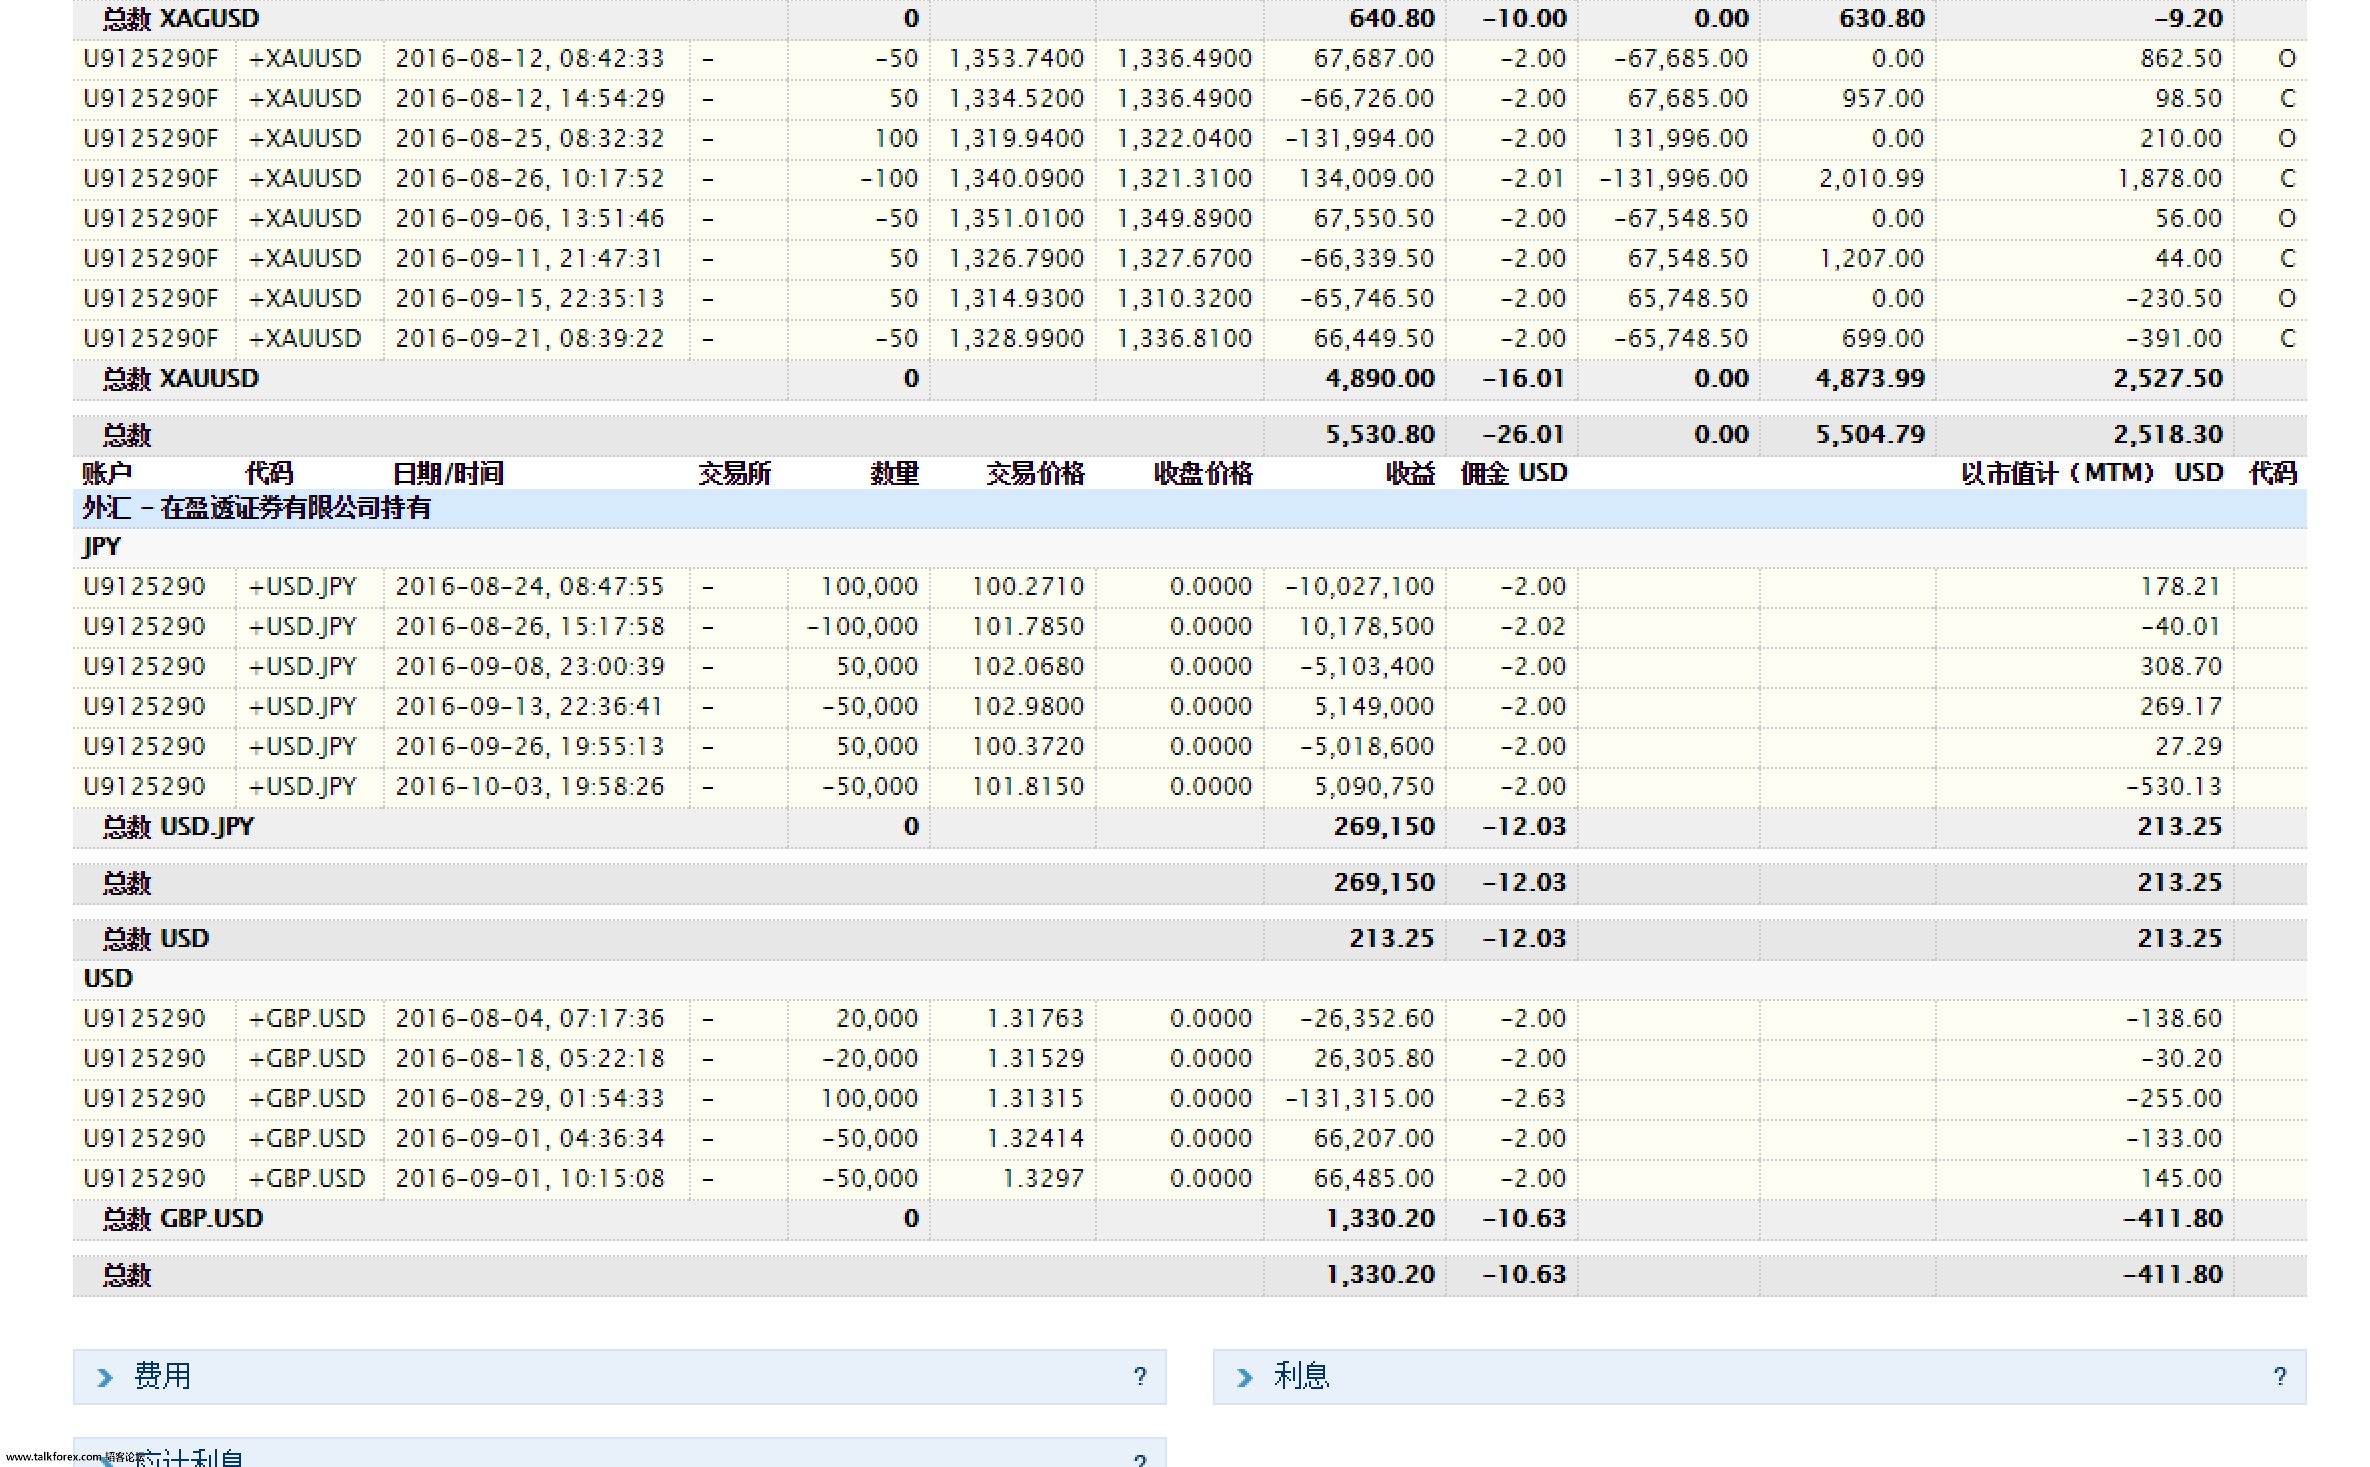Click grand total MTM 2,518.30
The width and height of the screenshot is (2370, 1467).
2168,435
